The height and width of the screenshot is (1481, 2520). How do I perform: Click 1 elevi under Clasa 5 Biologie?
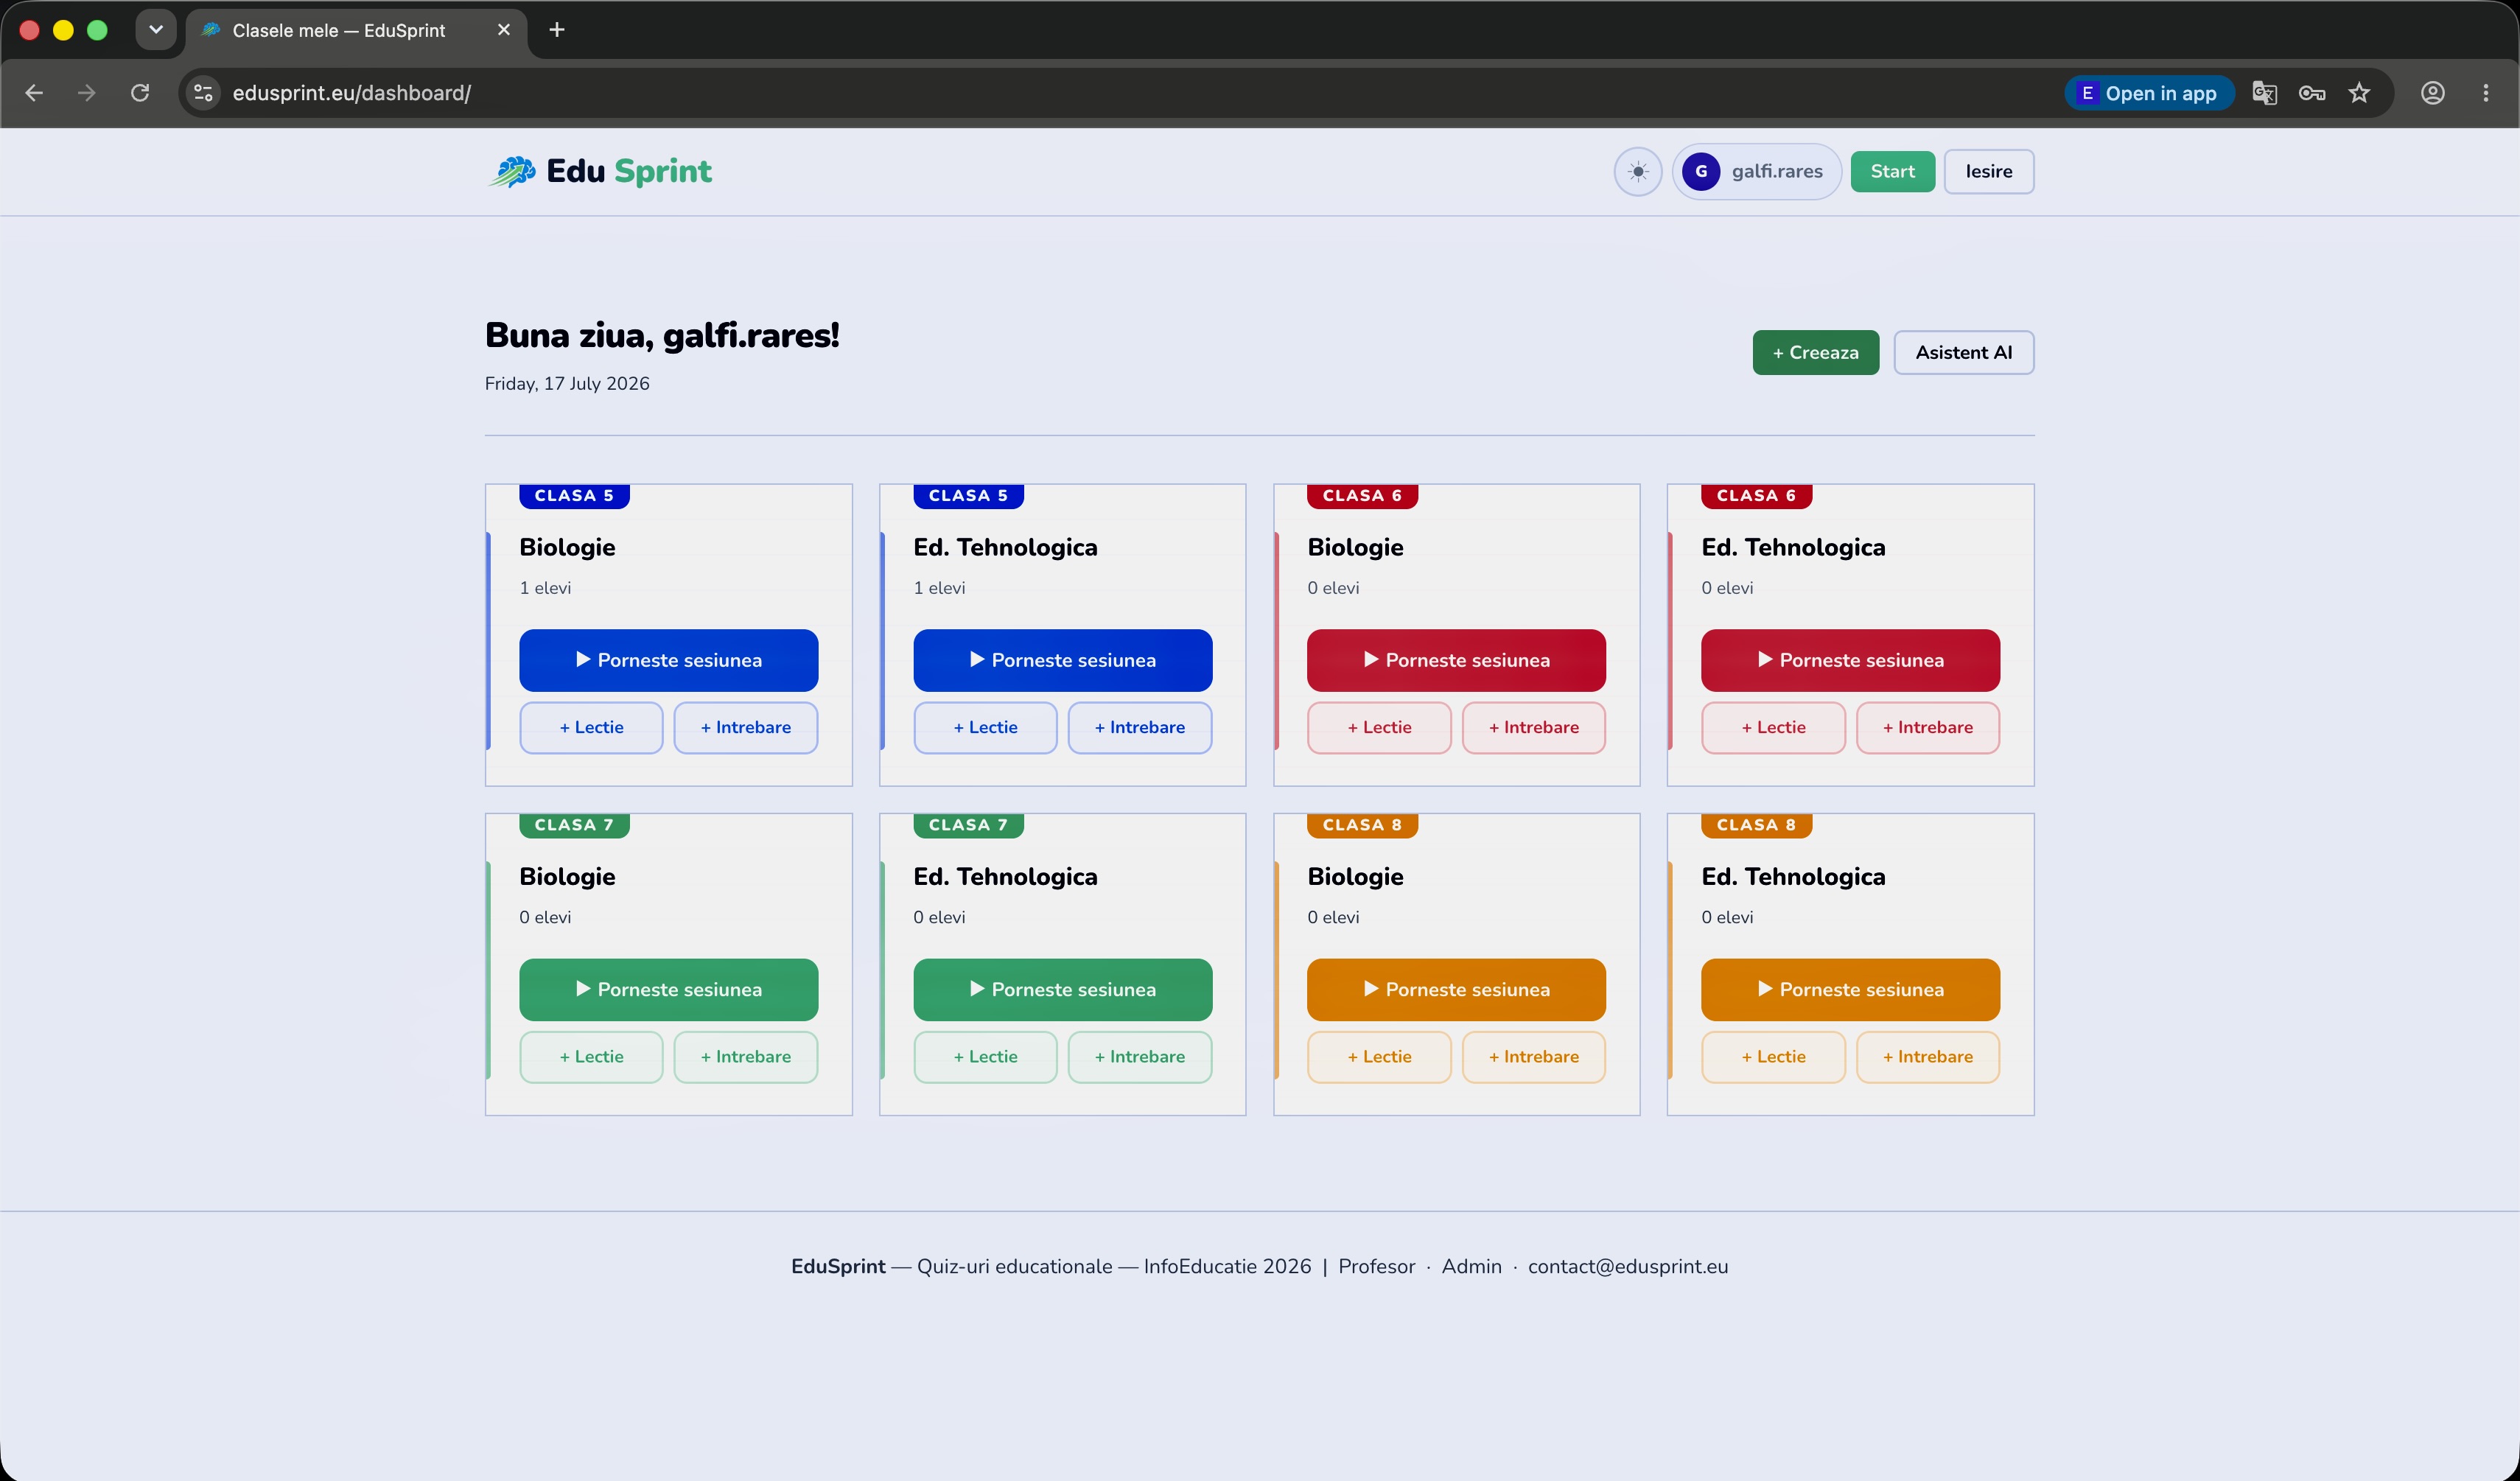pos(545,588)
